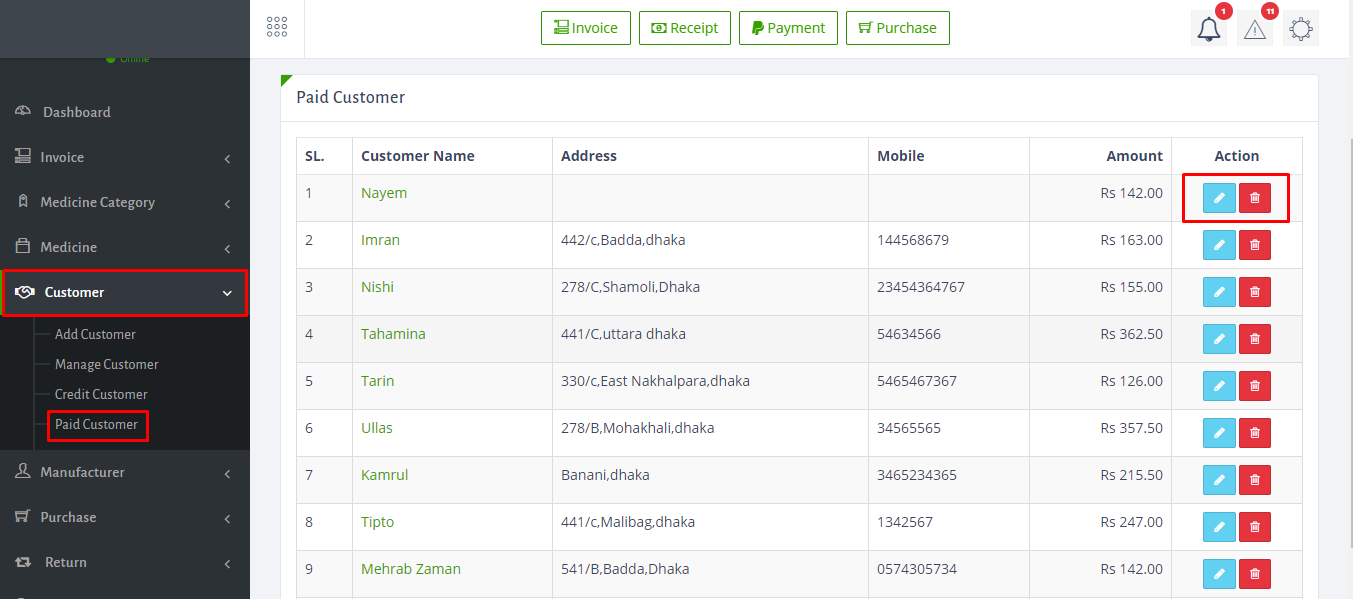Click the Purchase button in top bar
This screenshot has width=1353, height=599.
(897, 28)
